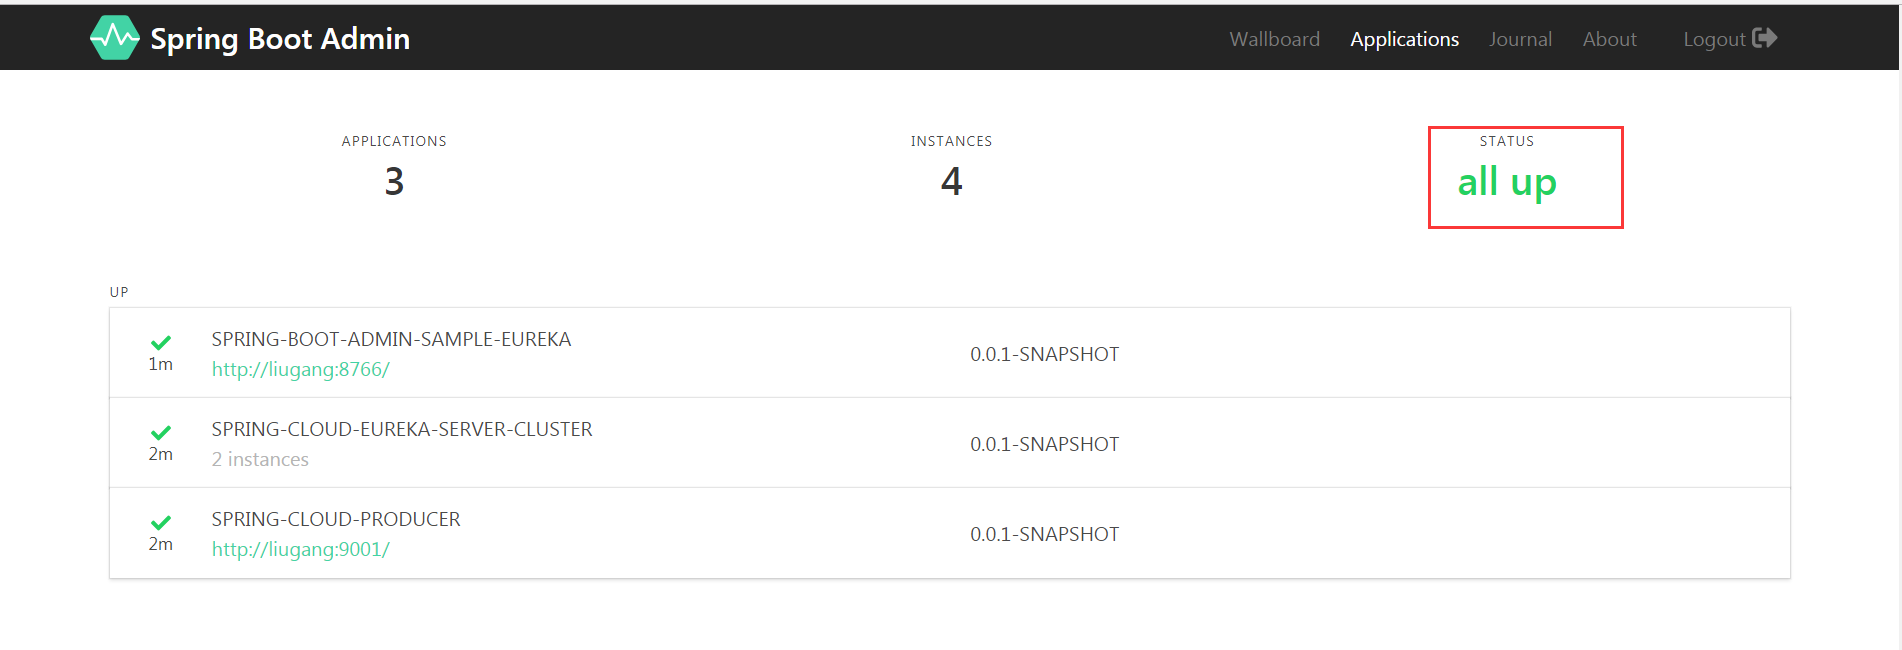Go to the About page
1902x650 pixels.
[x=1609, y=39]
